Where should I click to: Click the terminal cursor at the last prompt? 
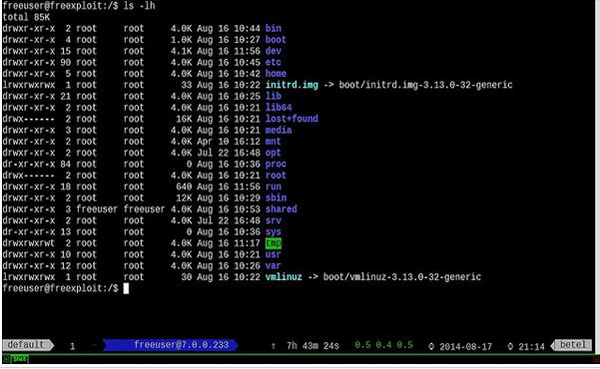coord(126,288)
